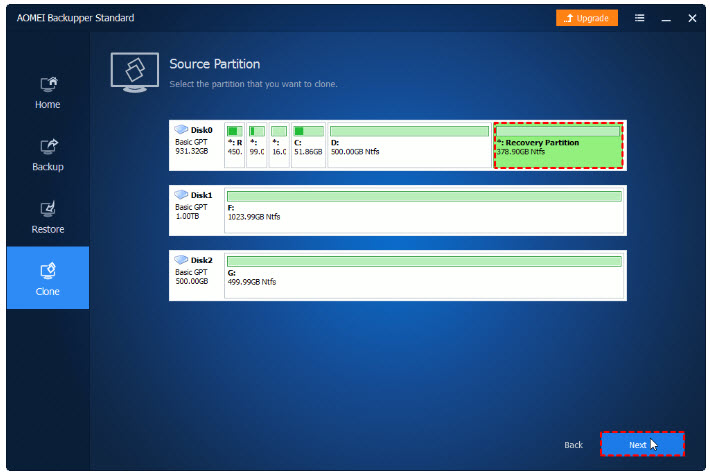This screenshot has height=476, width=710.
Task: Open the Backup section in sidebar
Action: (48, 155)
